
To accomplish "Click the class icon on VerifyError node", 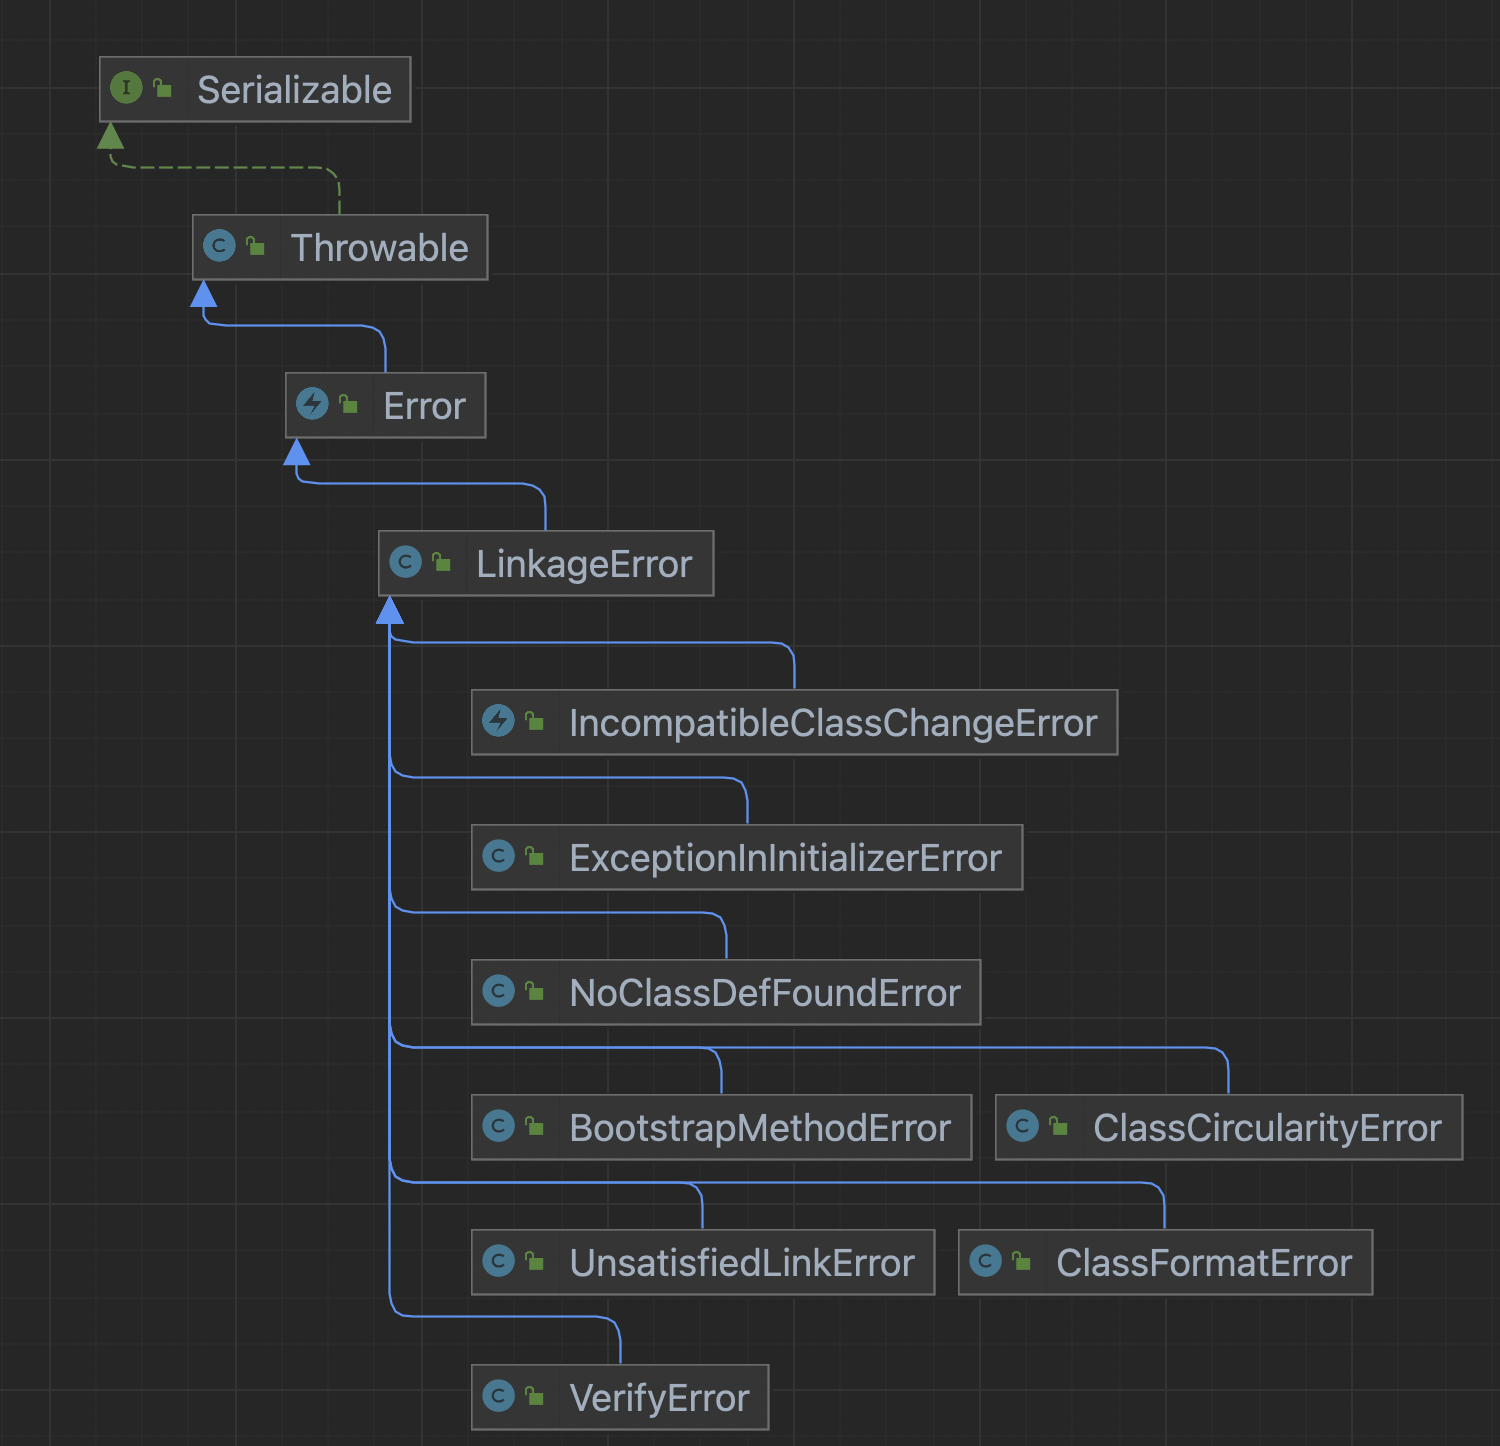I will point(498,1396).
